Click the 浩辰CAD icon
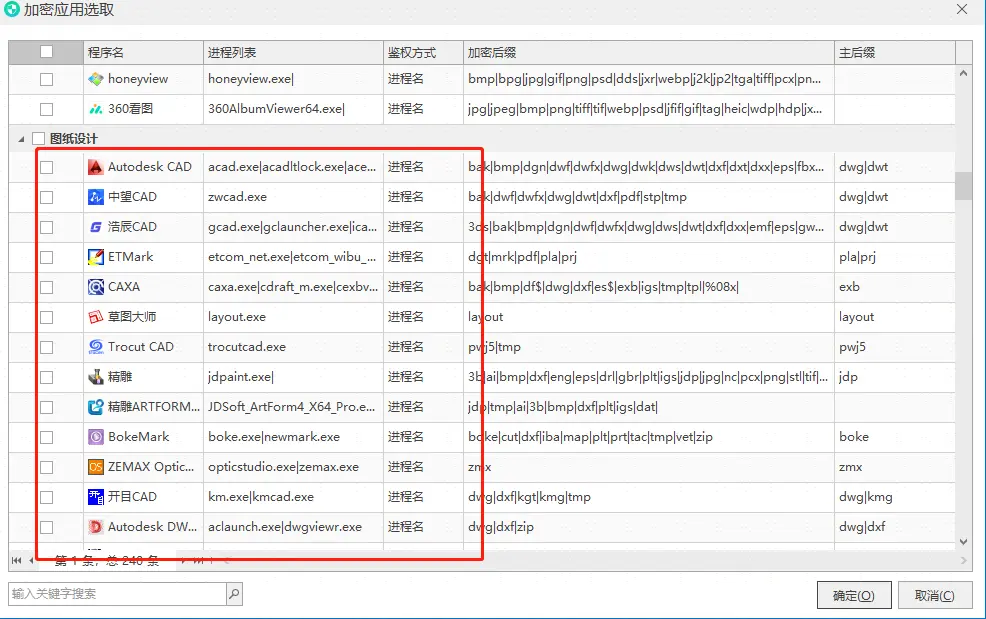 (x=96, y=227)
